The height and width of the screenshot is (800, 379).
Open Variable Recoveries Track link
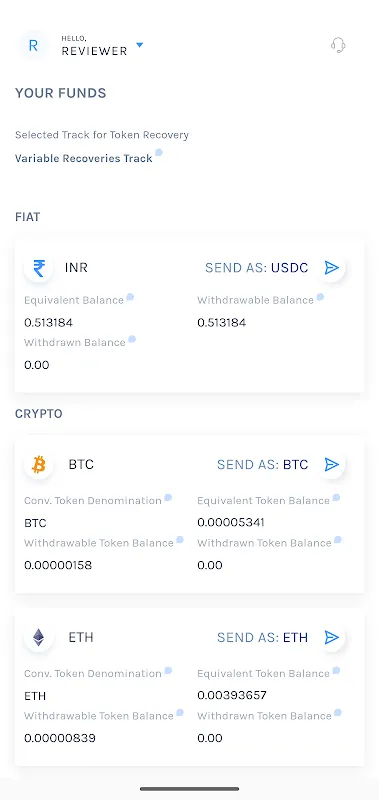click(84, 158)
